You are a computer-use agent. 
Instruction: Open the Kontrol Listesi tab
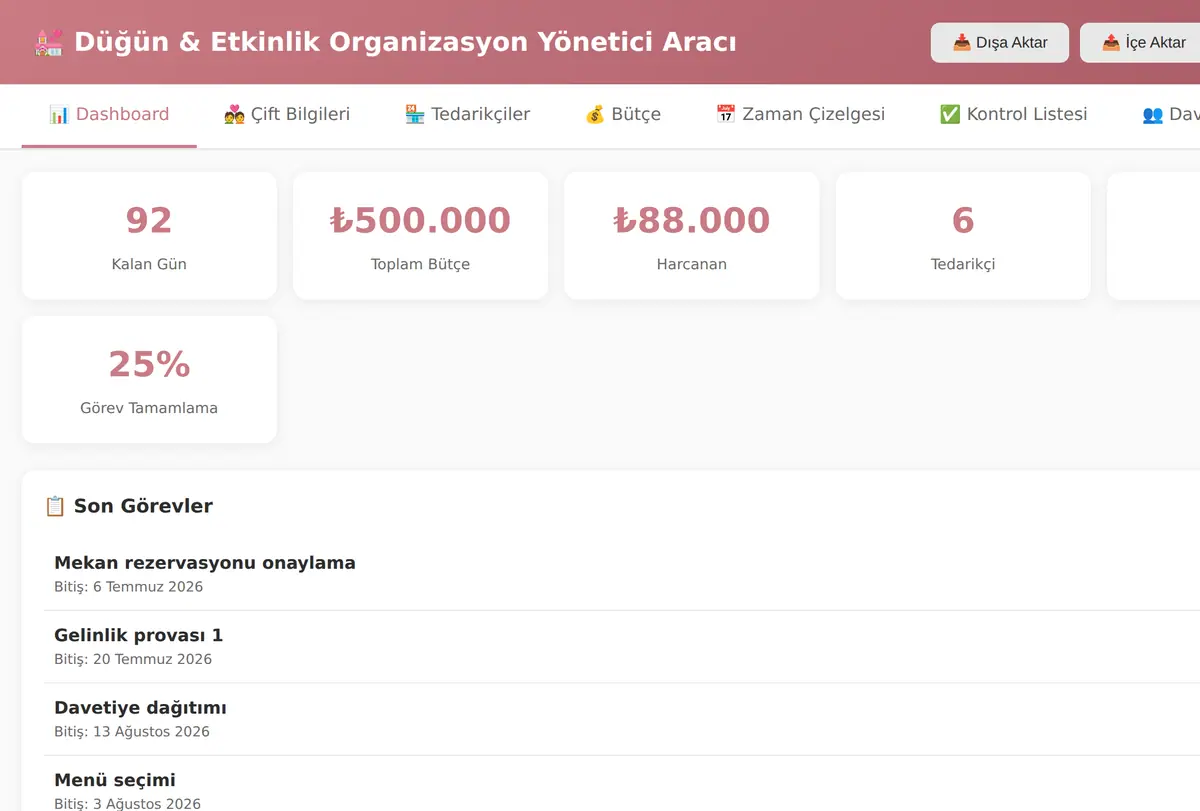1013,115
